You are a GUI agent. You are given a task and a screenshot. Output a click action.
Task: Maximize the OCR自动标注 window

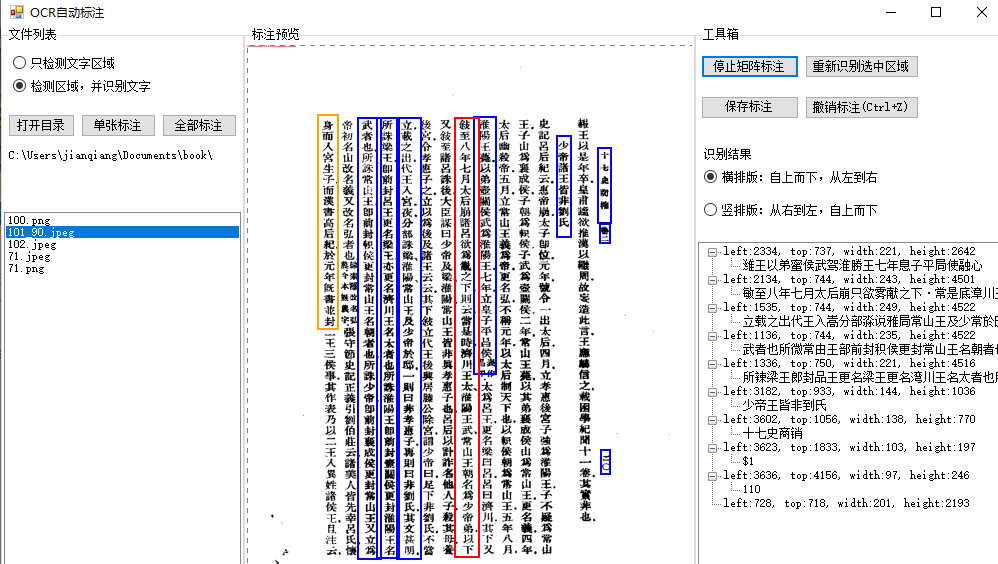click(936, 12)
